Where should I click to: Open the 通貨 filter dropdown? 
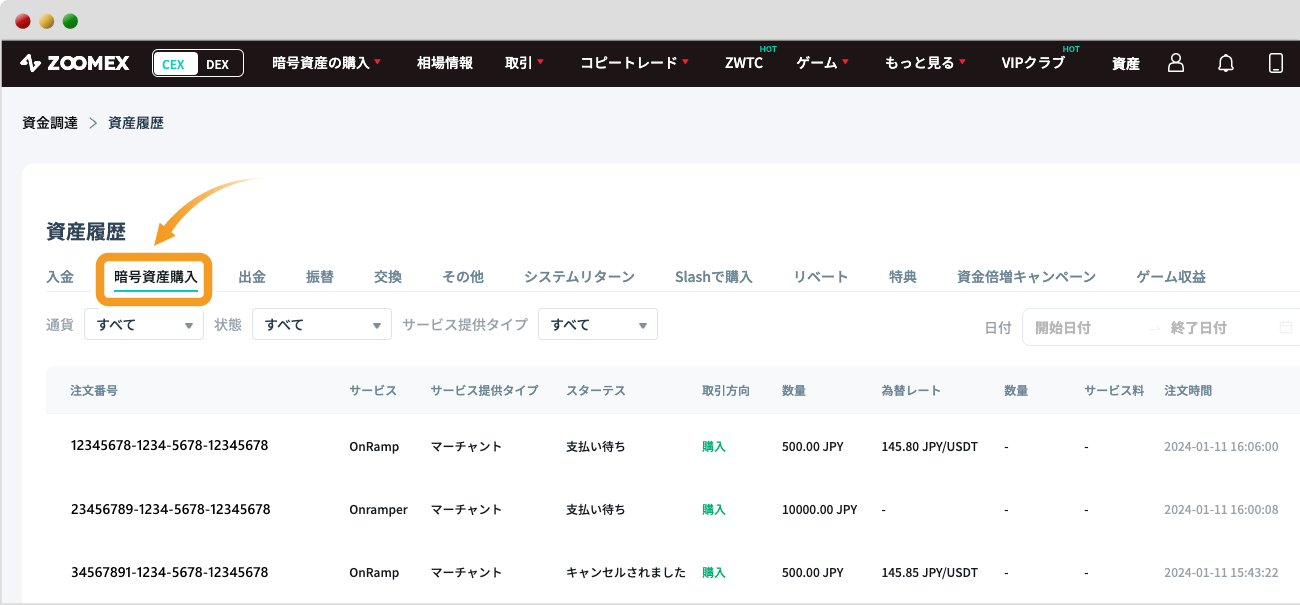(x=144, y=324)
